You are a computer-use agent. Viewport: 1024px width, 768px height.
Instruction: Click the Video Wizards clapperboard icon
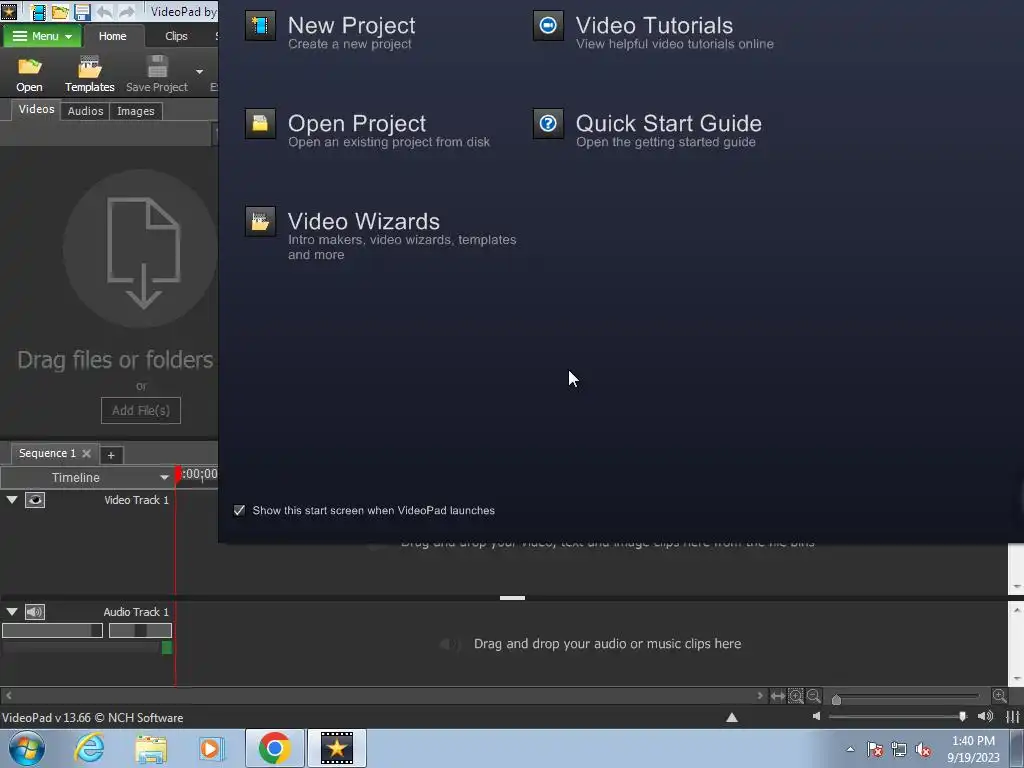coord(260,221)
